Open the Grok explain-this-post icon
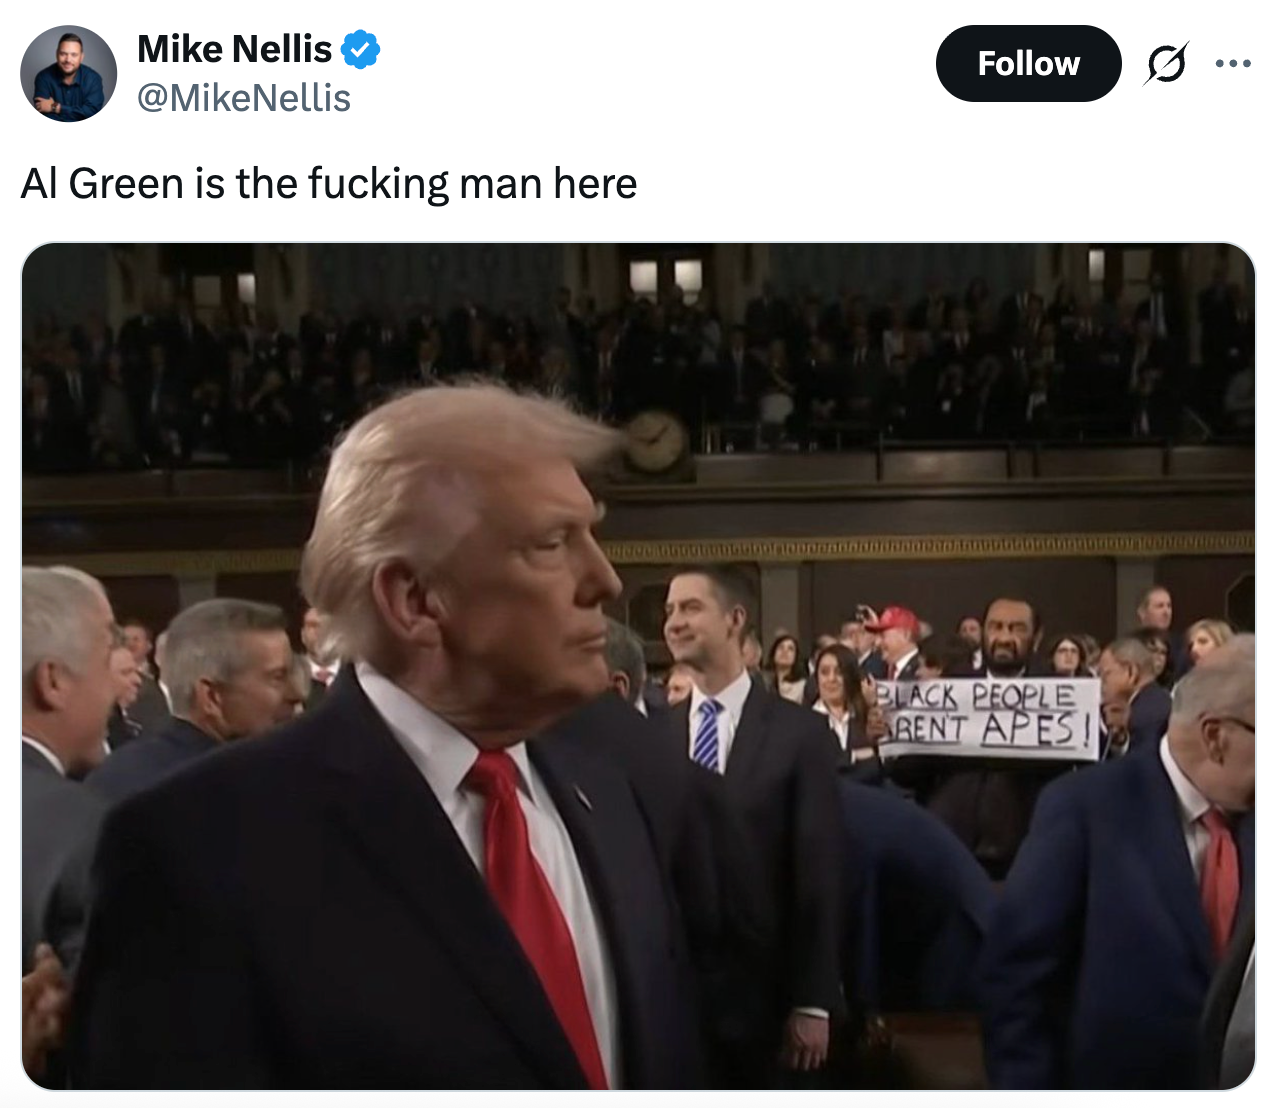 point(1166,64)
